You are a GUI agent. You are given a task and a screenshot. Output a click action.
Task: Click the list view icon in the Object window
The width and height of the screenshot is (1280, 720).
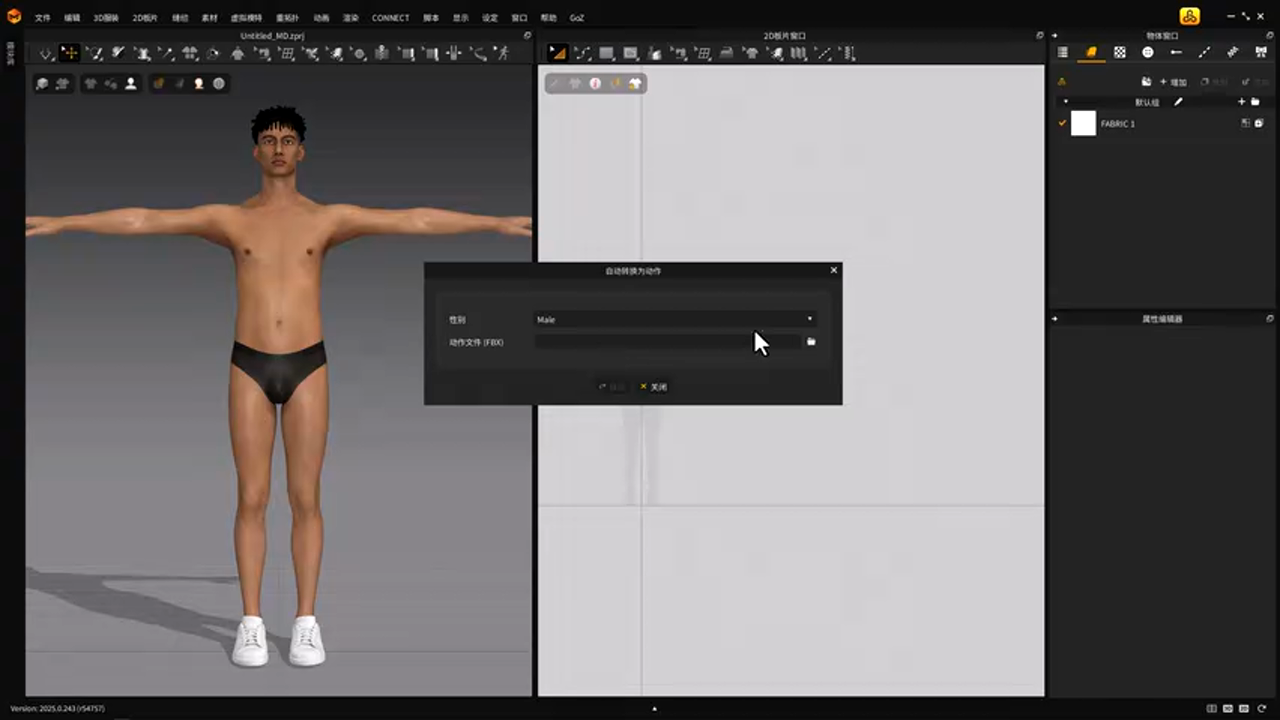[1062, 52]
